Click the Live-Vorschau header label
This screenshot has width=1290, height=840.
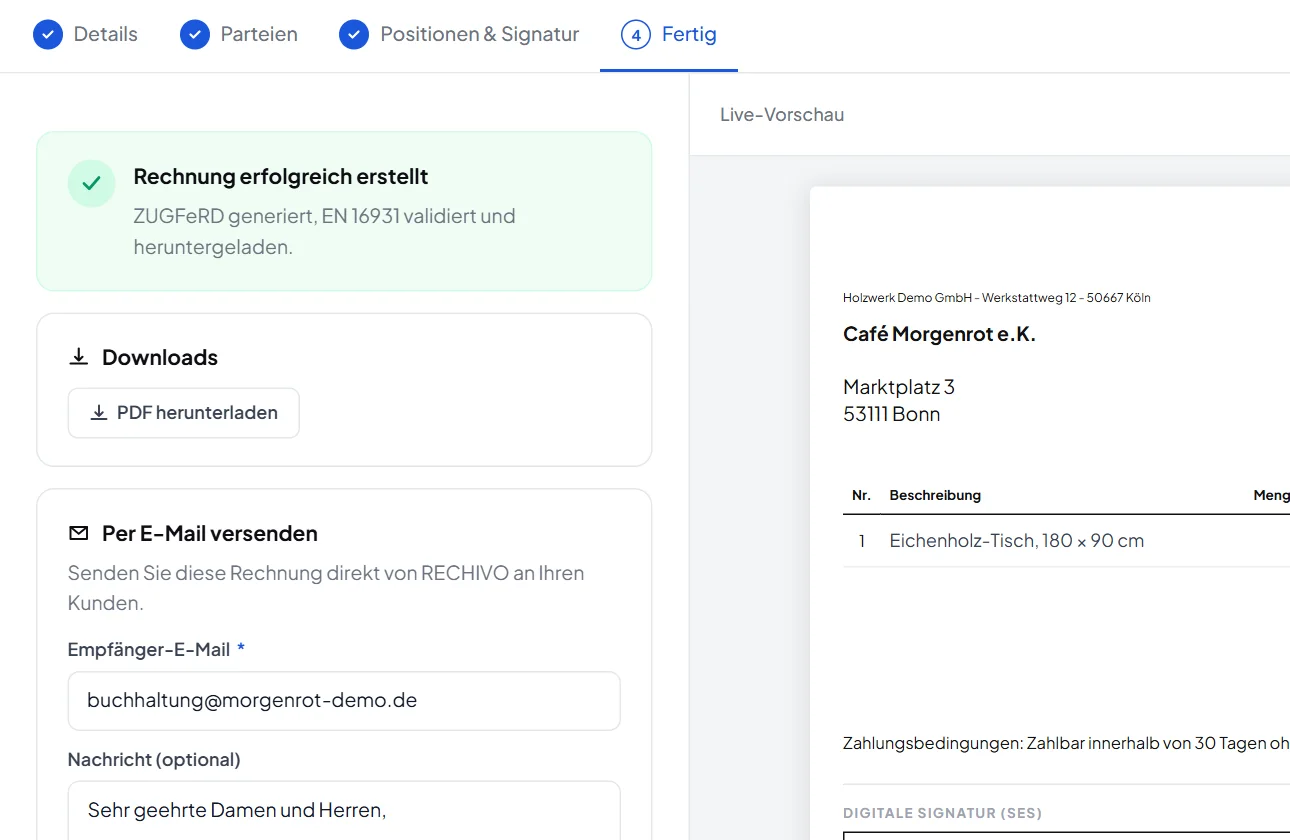click(782, 115)
